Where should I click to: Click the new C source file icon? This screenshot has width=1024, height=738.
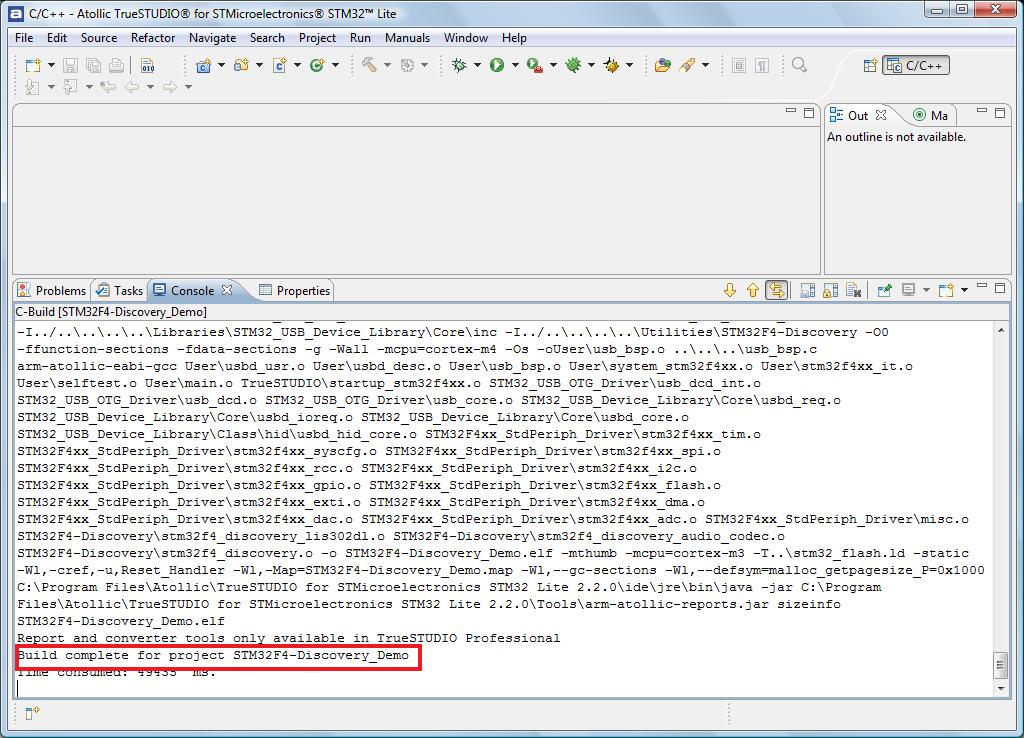280,65
